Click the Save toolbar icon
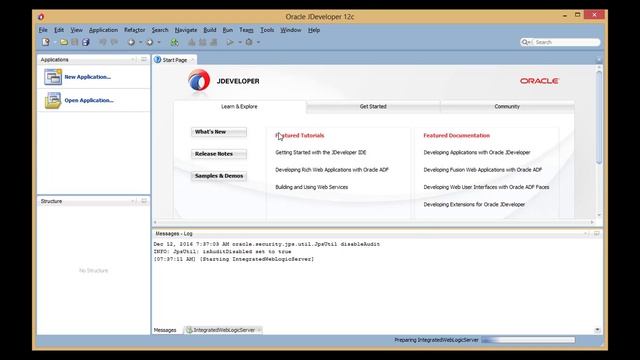 [x=75, y=42]
